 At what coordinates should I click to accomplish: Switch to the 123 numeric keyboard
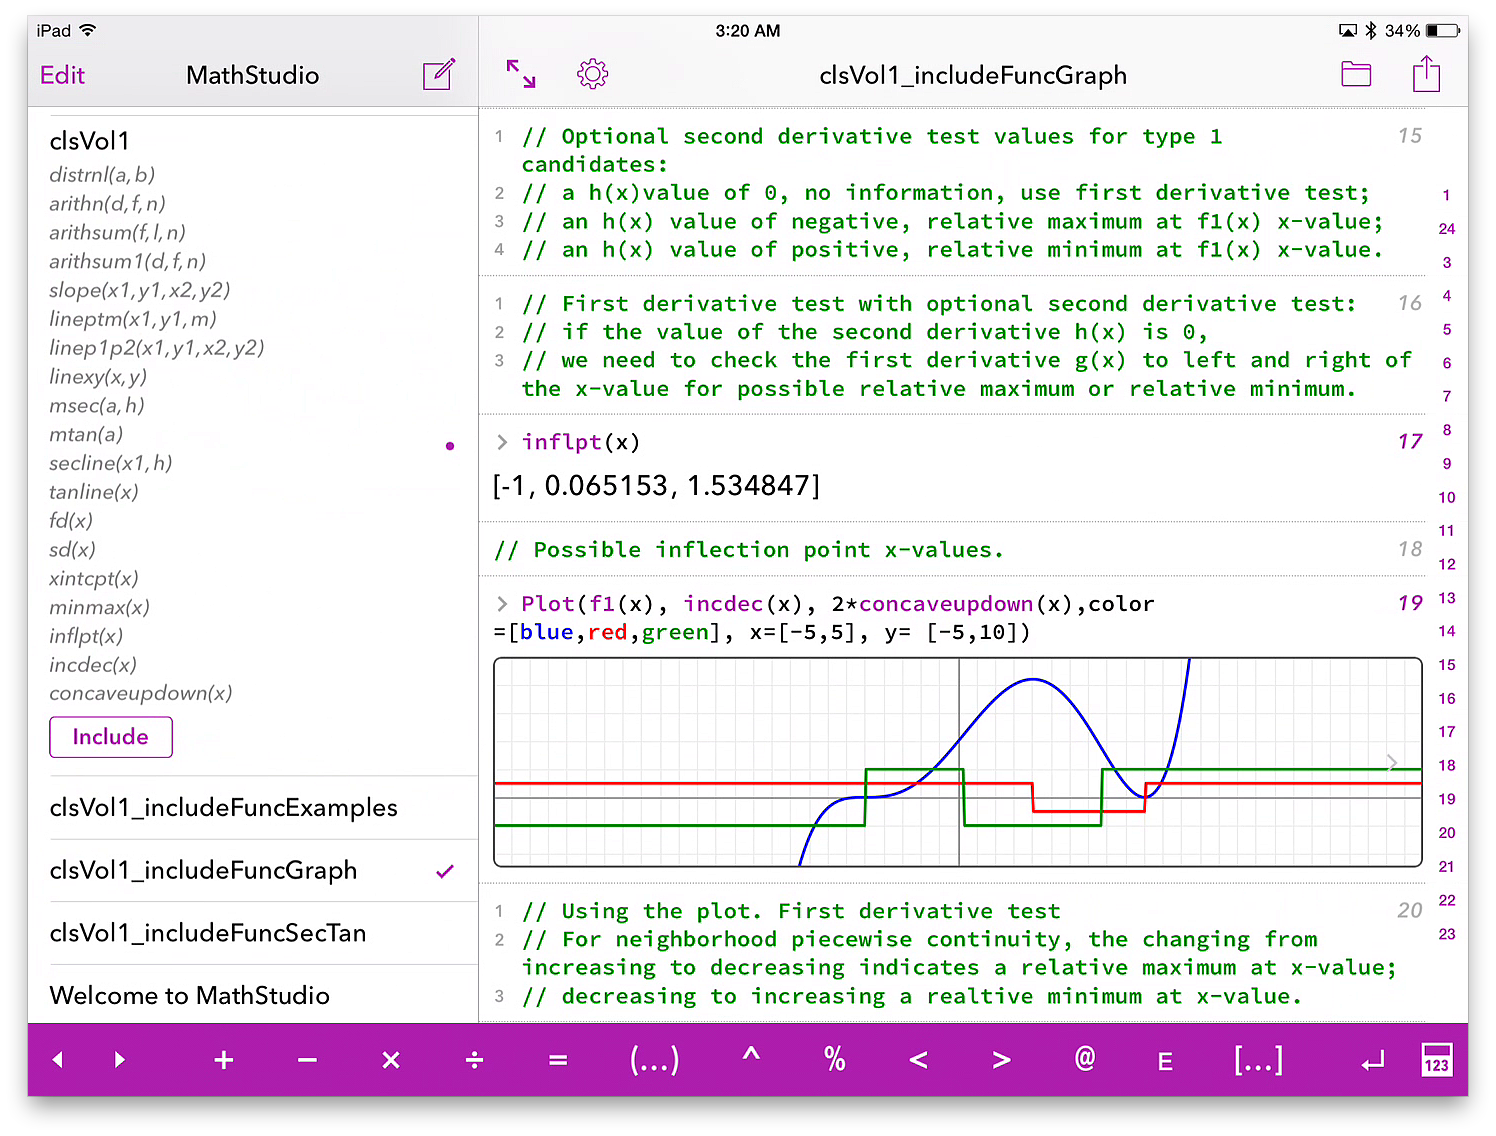1436,1060
